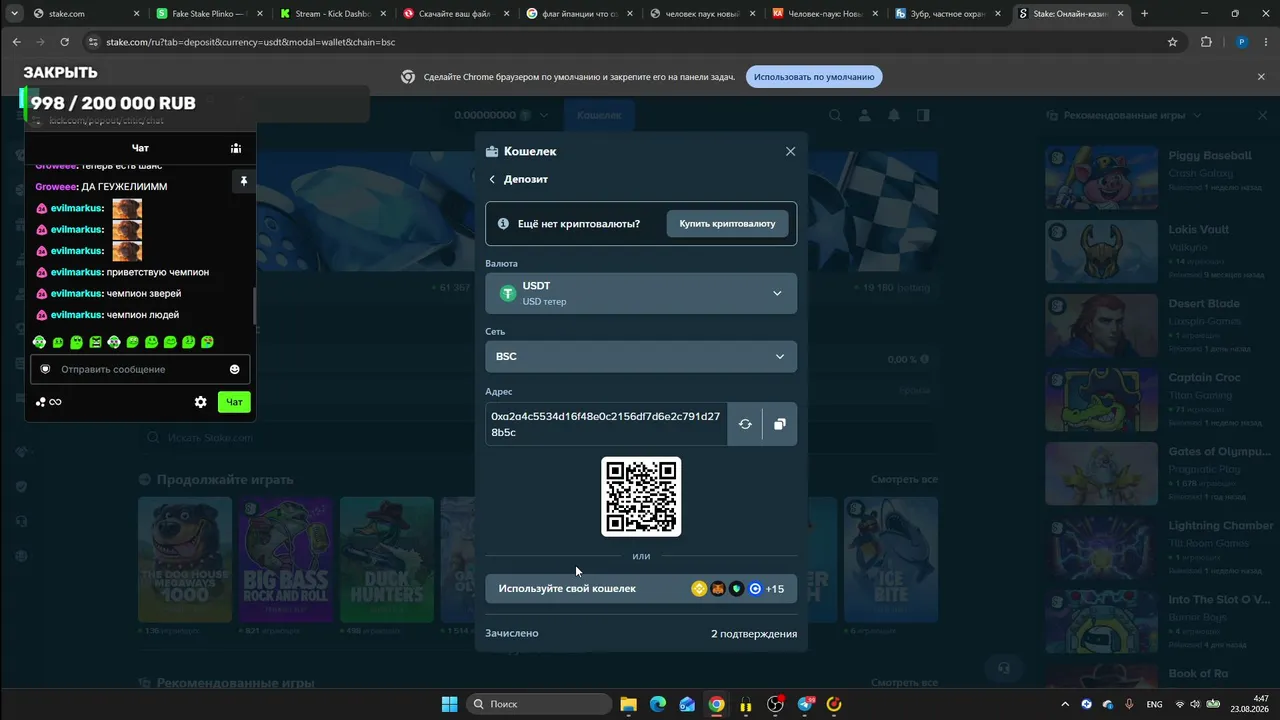Viewport: 1280px width, 720px height.
Task: Select the Чат tab header
Action: [x=140, y=148]
